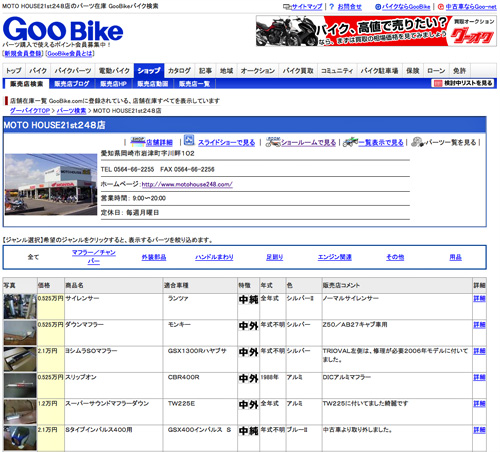This screenshot has width=500, height=452.
Task: Switch to the 地域 tab
Action: click(x=226, y=71)
